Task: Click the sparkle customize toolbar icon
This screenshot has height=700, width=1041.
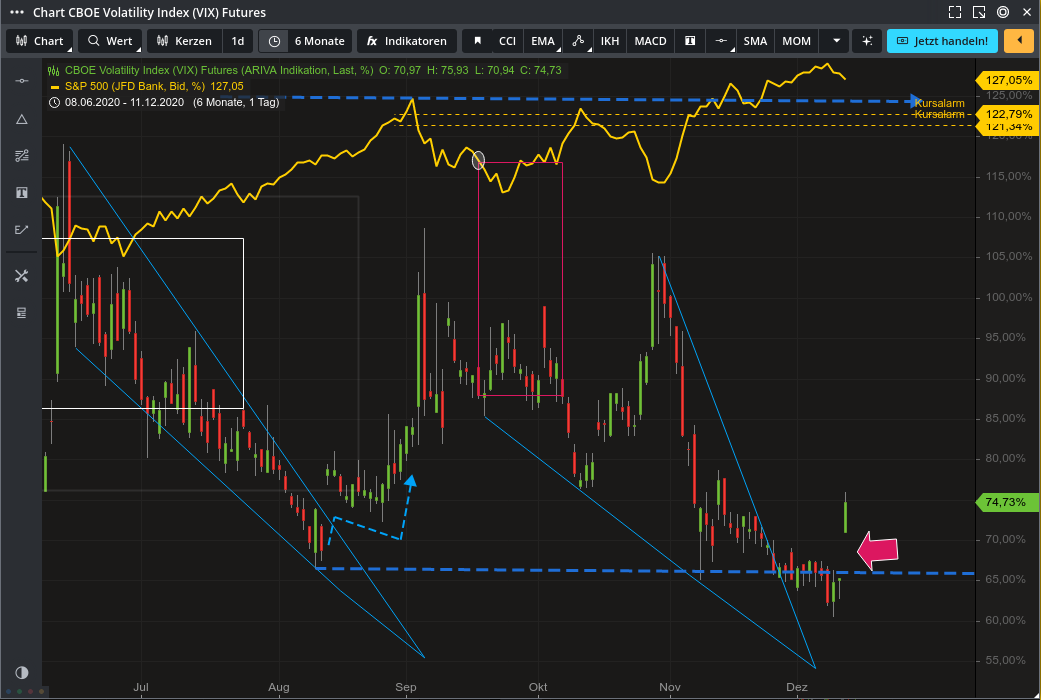Action: (867, 41)
